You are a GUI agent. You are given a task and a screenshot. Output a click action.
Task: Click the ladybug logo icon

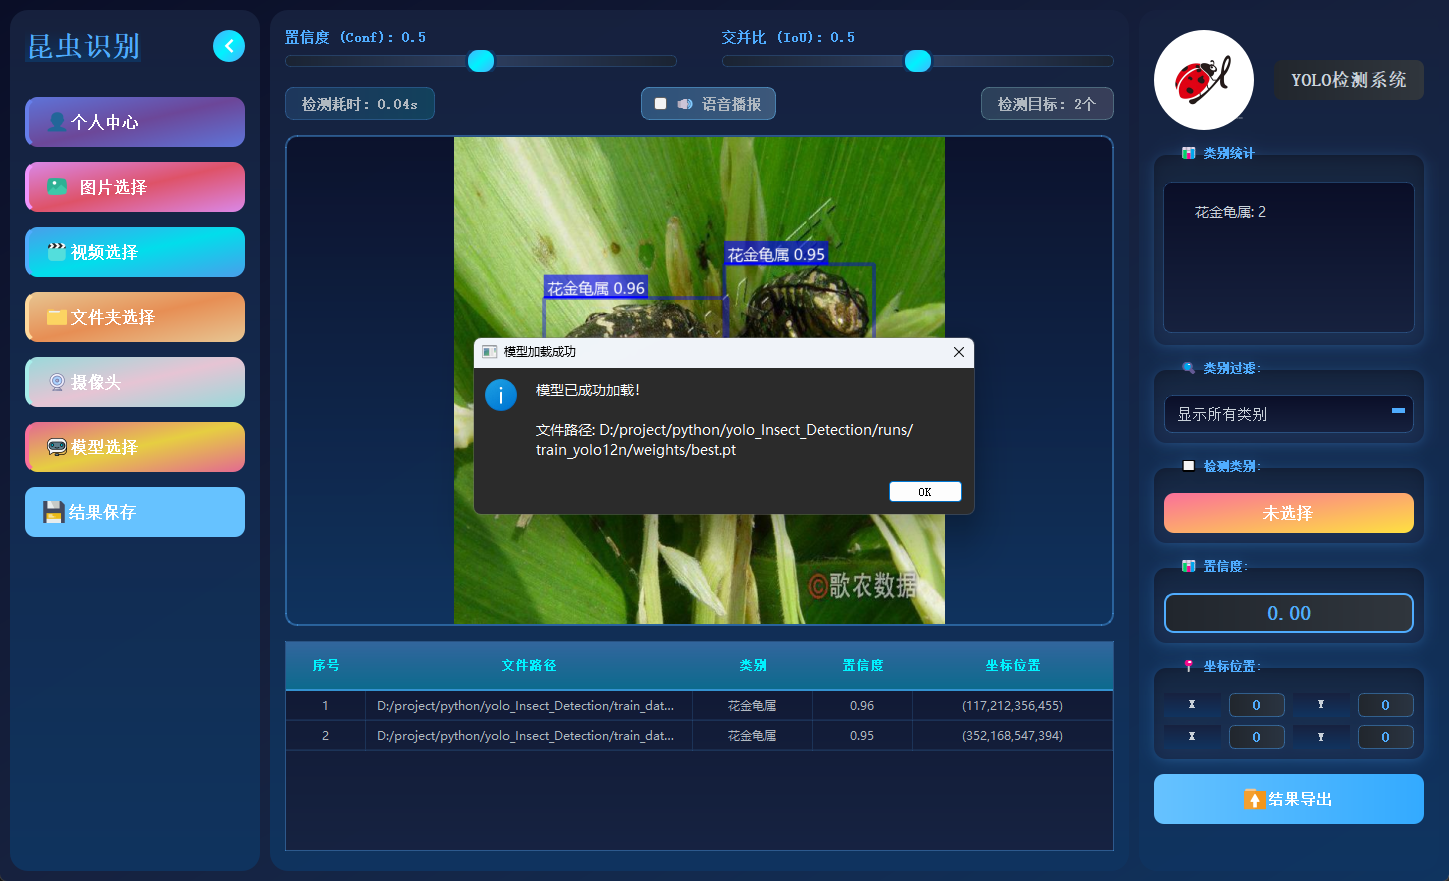[1203, 80]
